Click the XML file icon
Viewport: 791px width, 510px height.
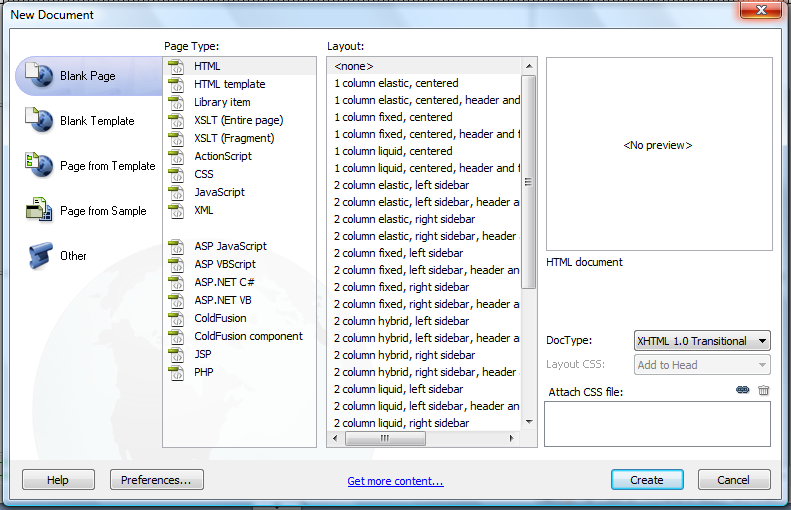point(176,211)
